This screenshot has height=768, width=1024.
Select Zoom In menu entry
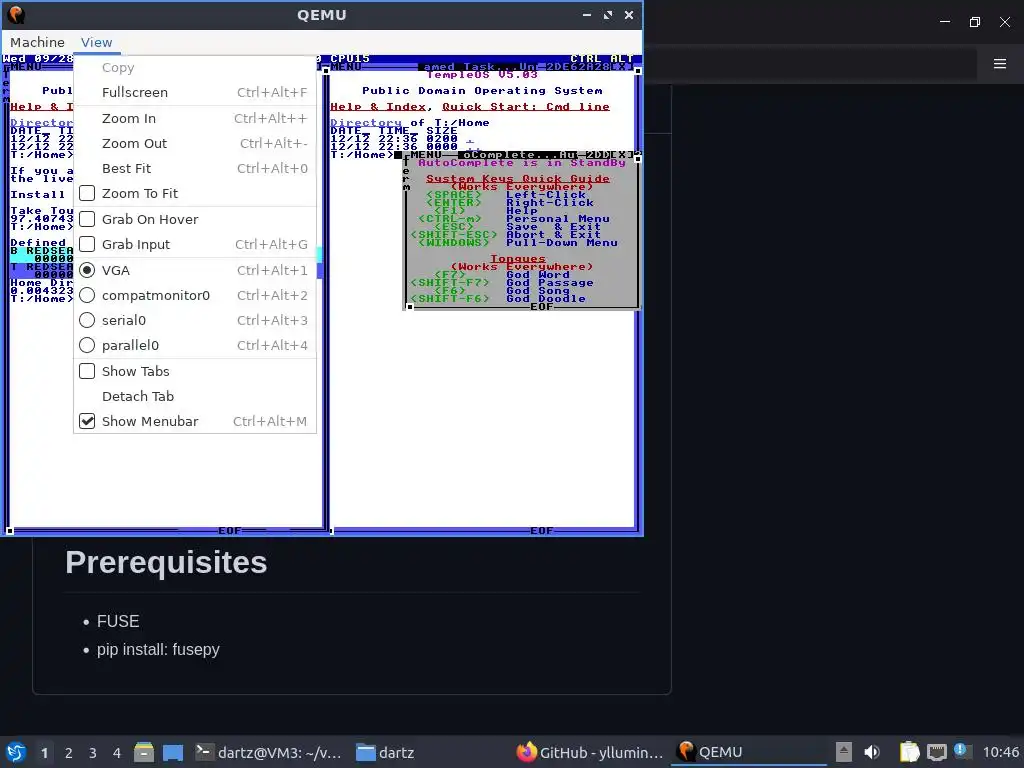(195, 118)
